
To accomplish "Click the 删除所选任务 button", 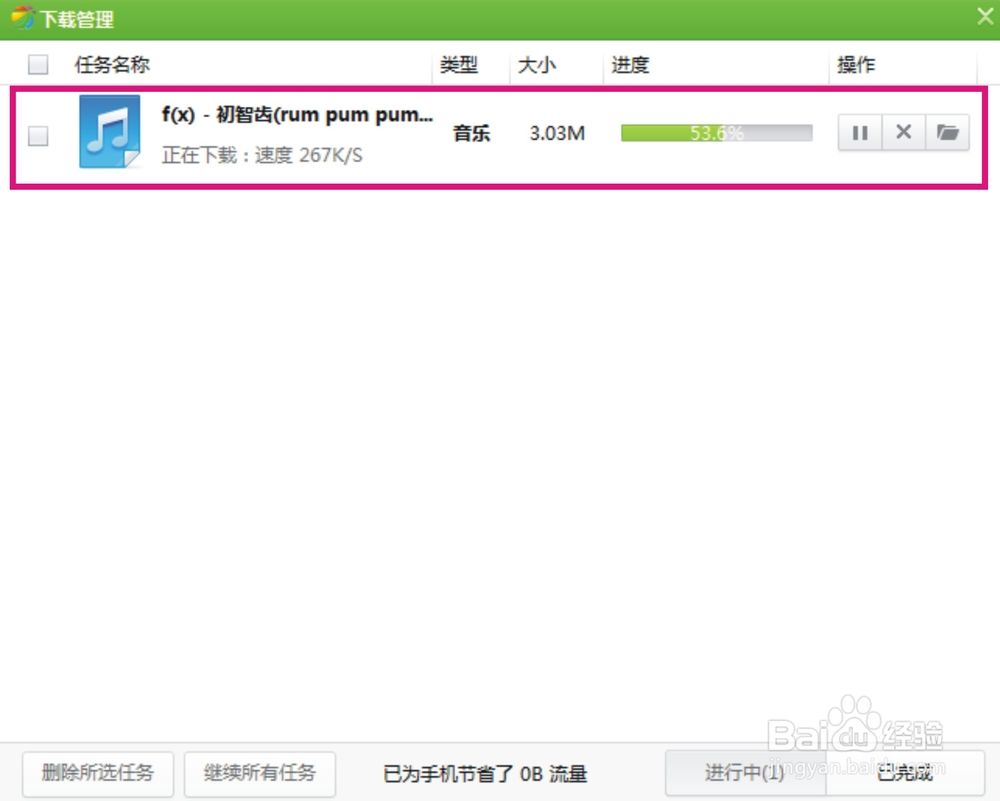I will click(98, 773).
